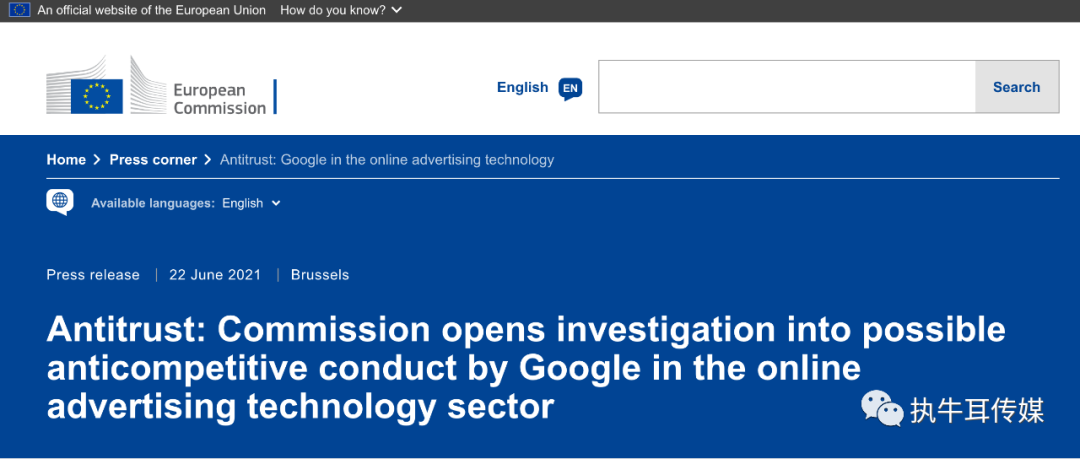Click the WeChat watermark logo
The image size is (1080, 459).
tap(882, 409)
